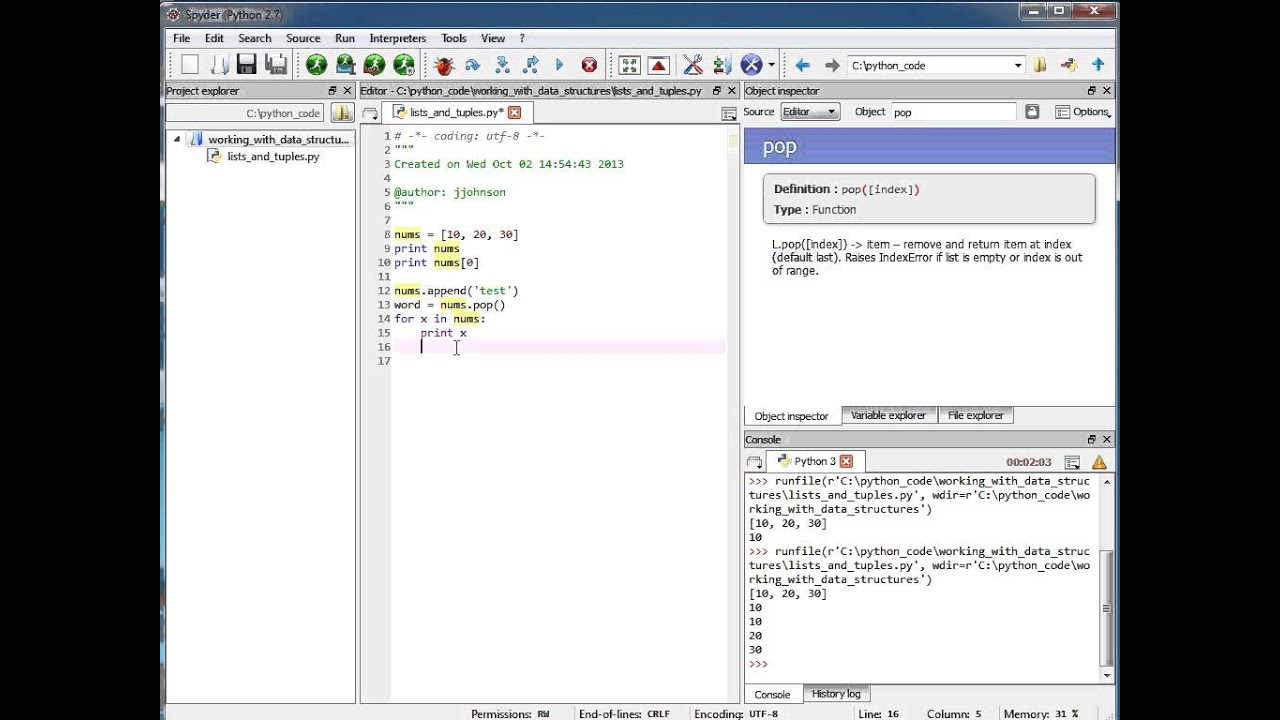Open preferences with the wrench icon
1280x720 pixels.
(693, 65)
